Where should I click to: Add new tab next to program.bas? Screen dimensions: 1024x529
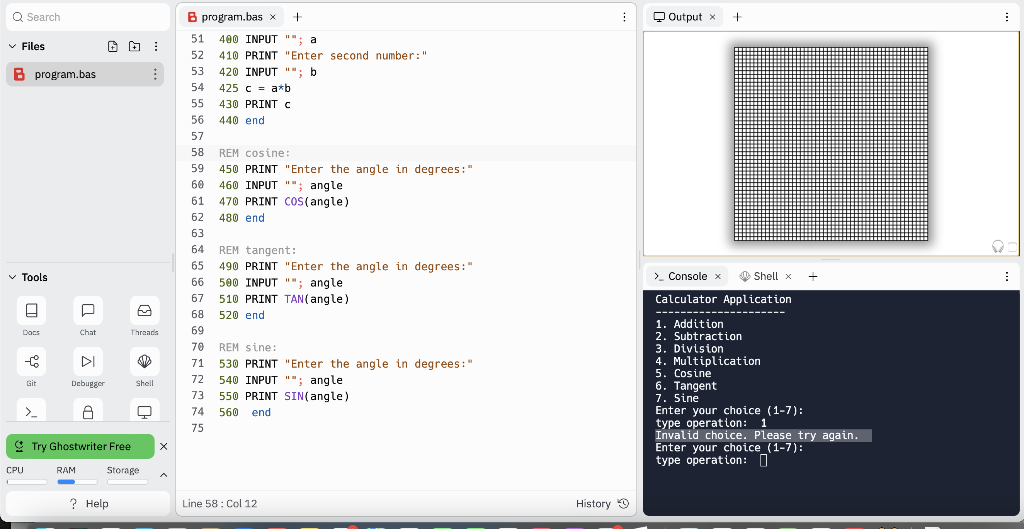[x=297, y=17]
